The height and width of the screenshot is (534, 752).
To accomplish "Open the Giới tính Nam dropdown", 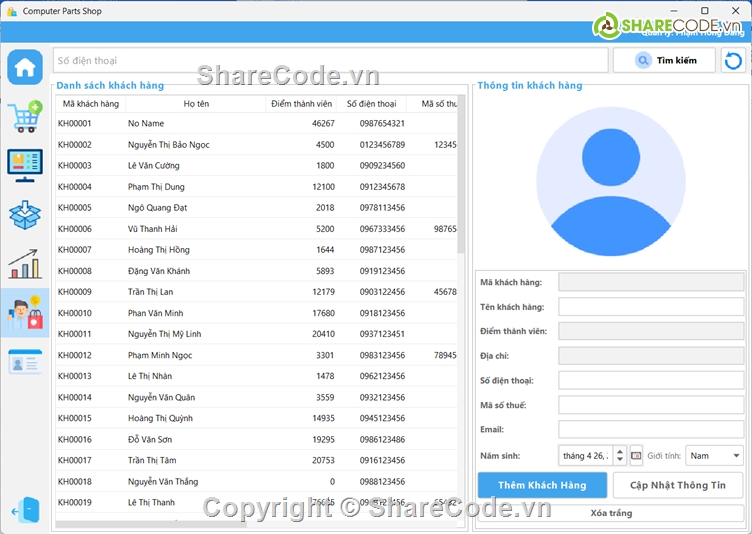I will 715,456.
